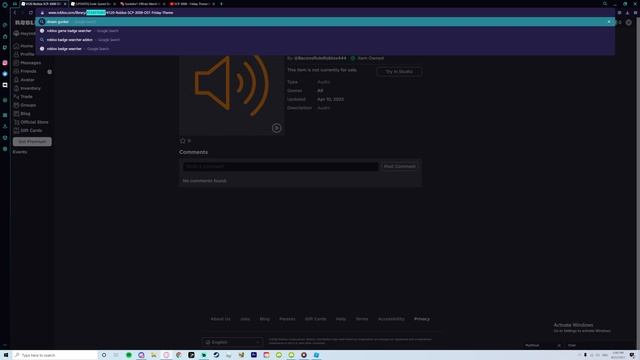This screenshot has height=360, width=640.
Task: Open the Windows Start menu
Action: [6, 355]
